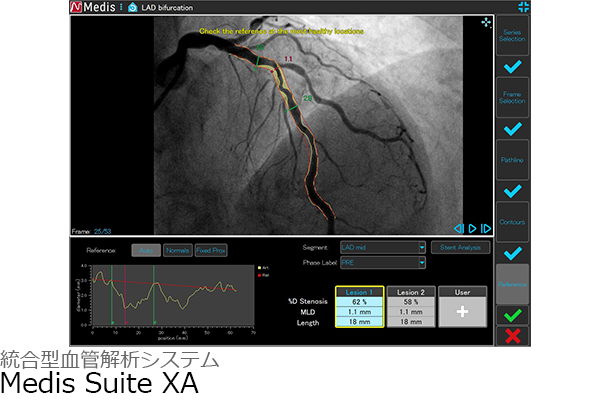The width and height of the screenshot is (600, 400).
Task: Click the 62 % stenosis value
Action: click(x=359, y=302)
